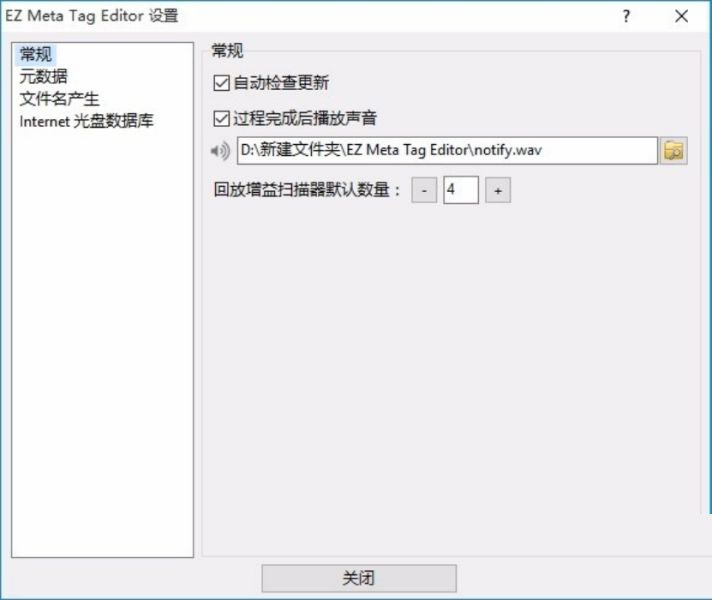Image resolution: width=712 pixels, height=600 pixels.
Task: Focus the scanner count field showing 4
Action: click(460, 190)
